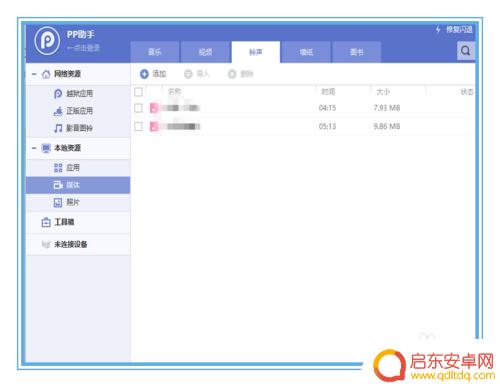Viewport: 500px width, 387px height.
Task: Check the box for the 05:13 ringtone
Action: pyautogui.click(x=138, y=126)
